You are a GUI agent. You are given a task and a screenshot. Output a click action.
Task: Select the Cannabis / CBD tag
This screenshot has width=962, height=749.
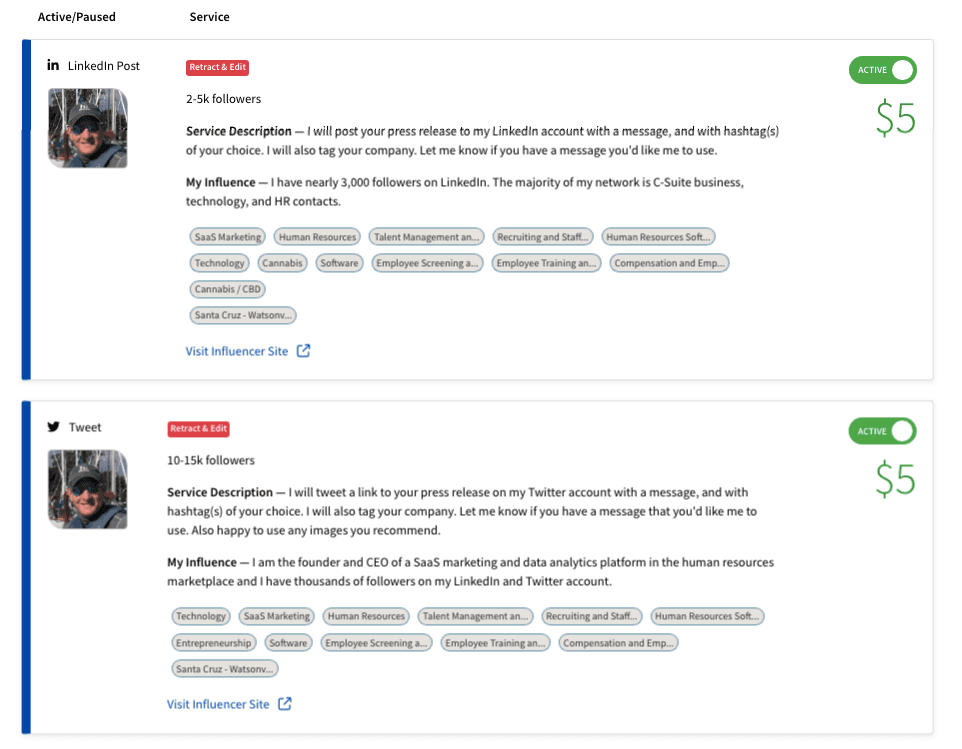coord(228,289)
